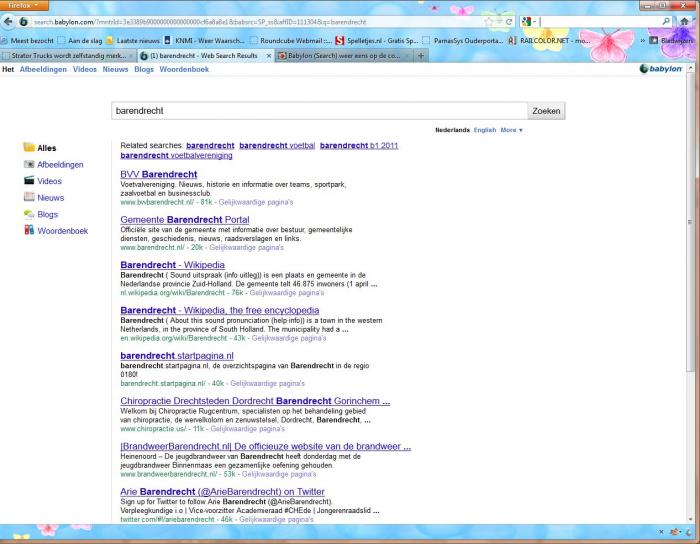The image size is (700, 544).
Task: Expand the More languages dropdown
Action: coord(511,130)
